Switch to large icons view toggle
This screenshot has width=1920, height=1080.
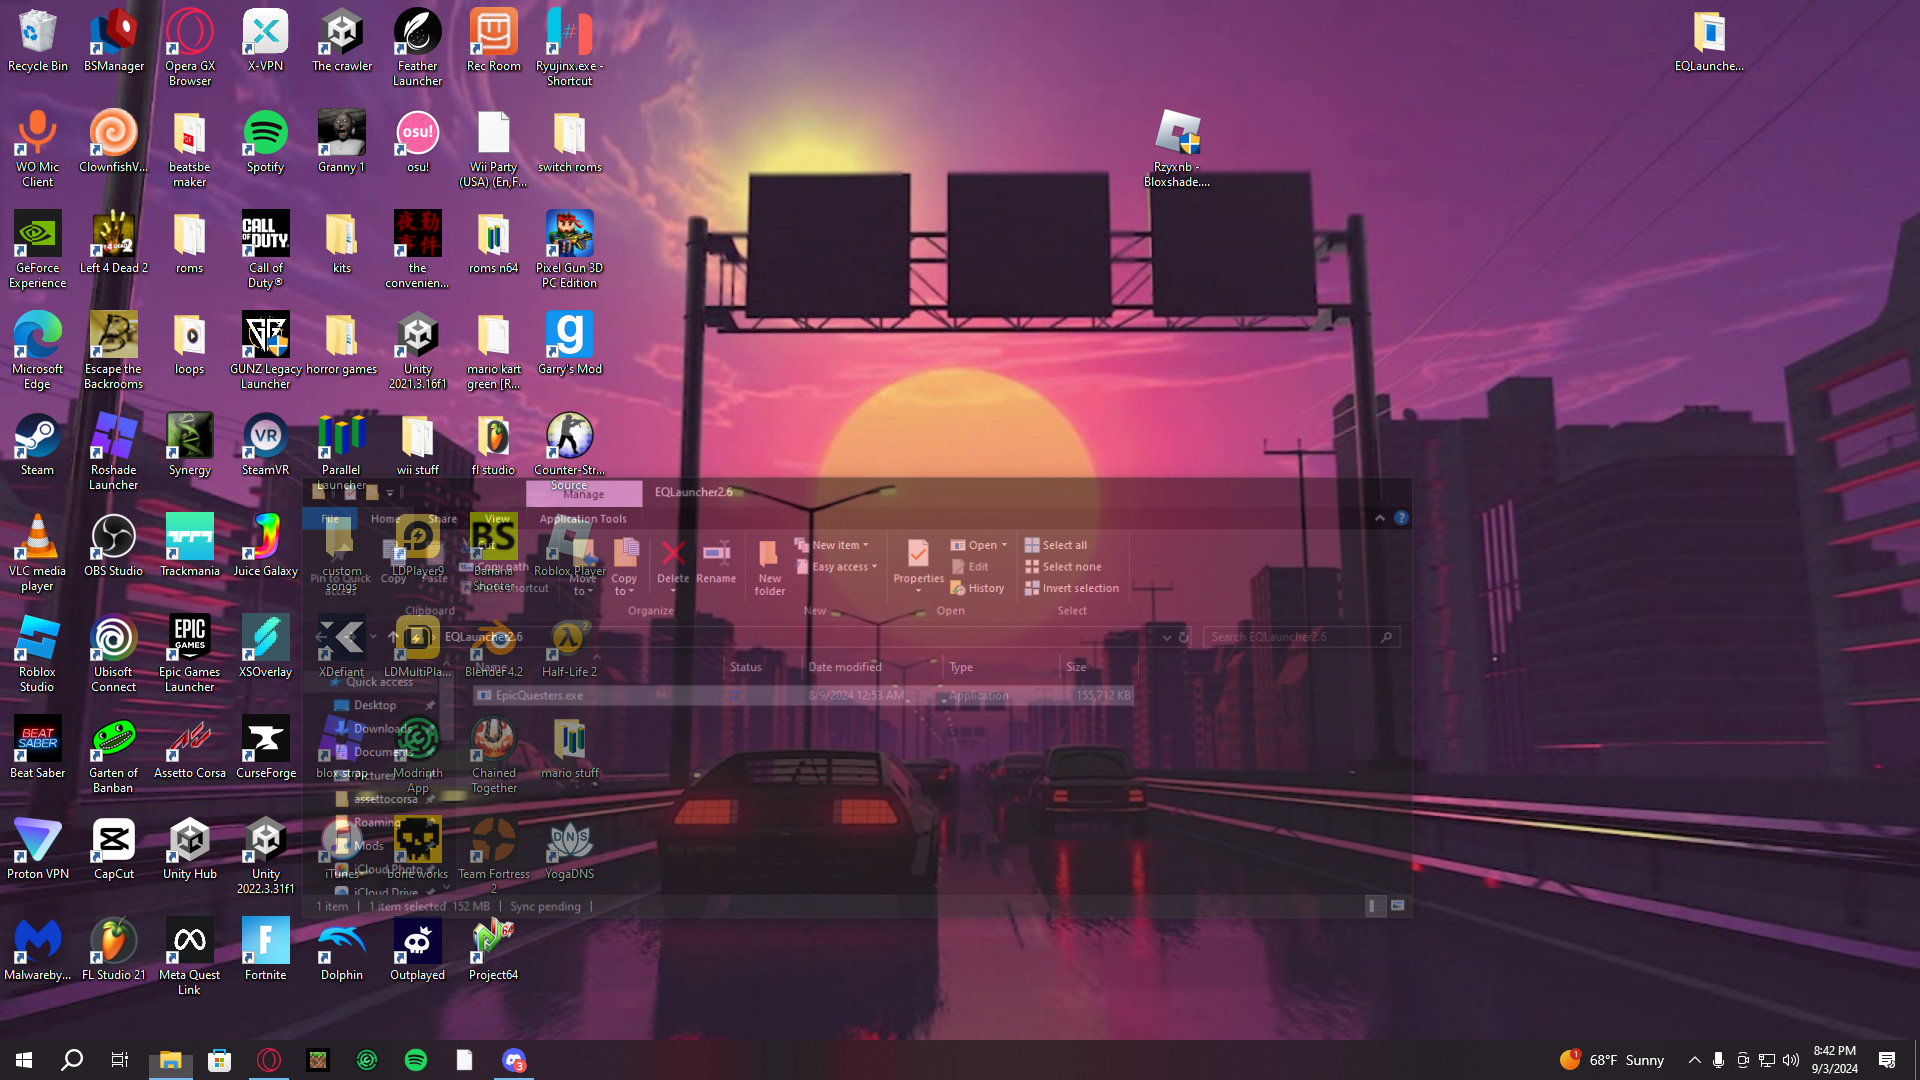(x=1397, y=906)
